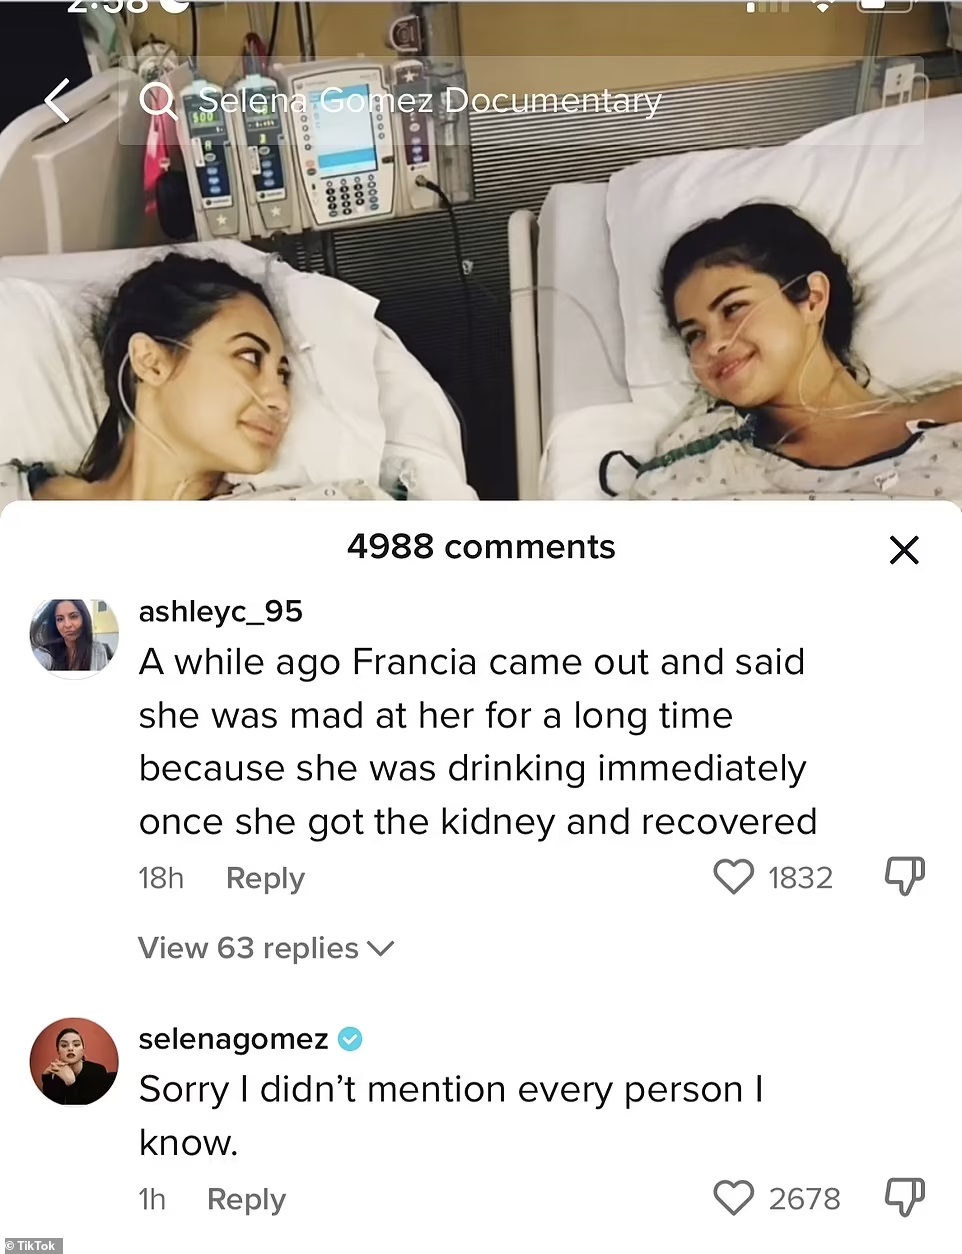Collapse the comments panel with the X

[904, 550]
